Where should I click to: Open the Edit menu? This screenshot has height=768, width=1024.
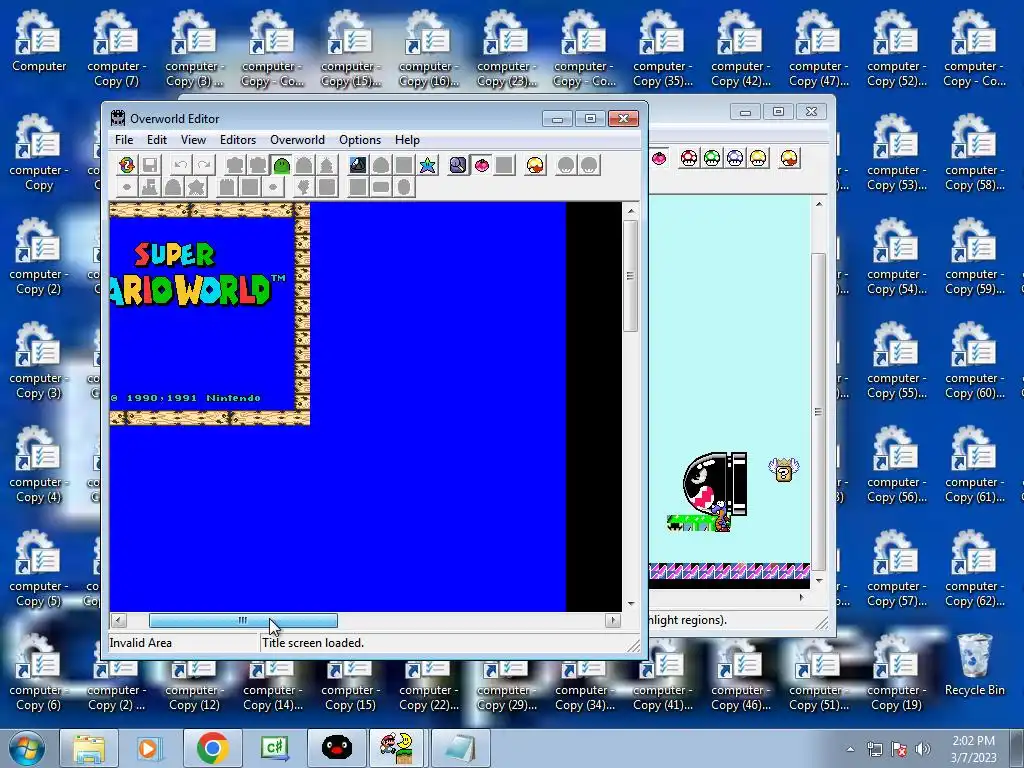pyautogui.click(x=157, y=140)
